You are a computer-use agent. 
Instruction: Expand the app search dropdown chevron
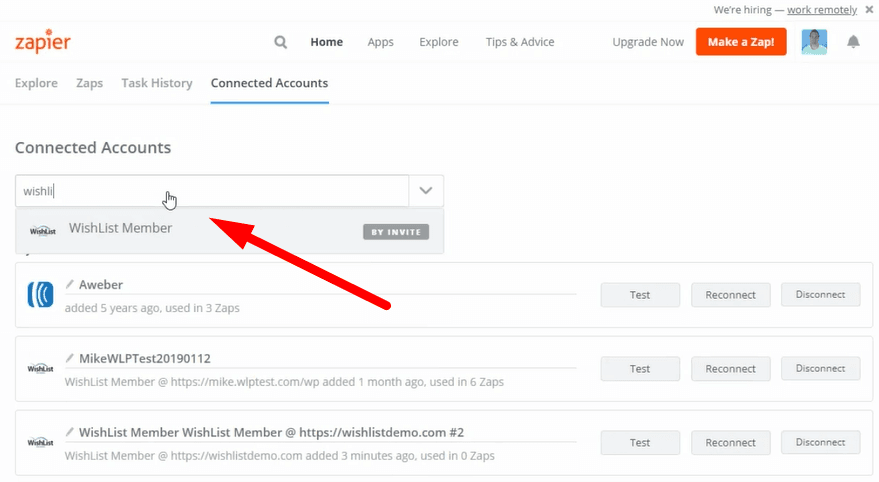[x=426, y=191]
